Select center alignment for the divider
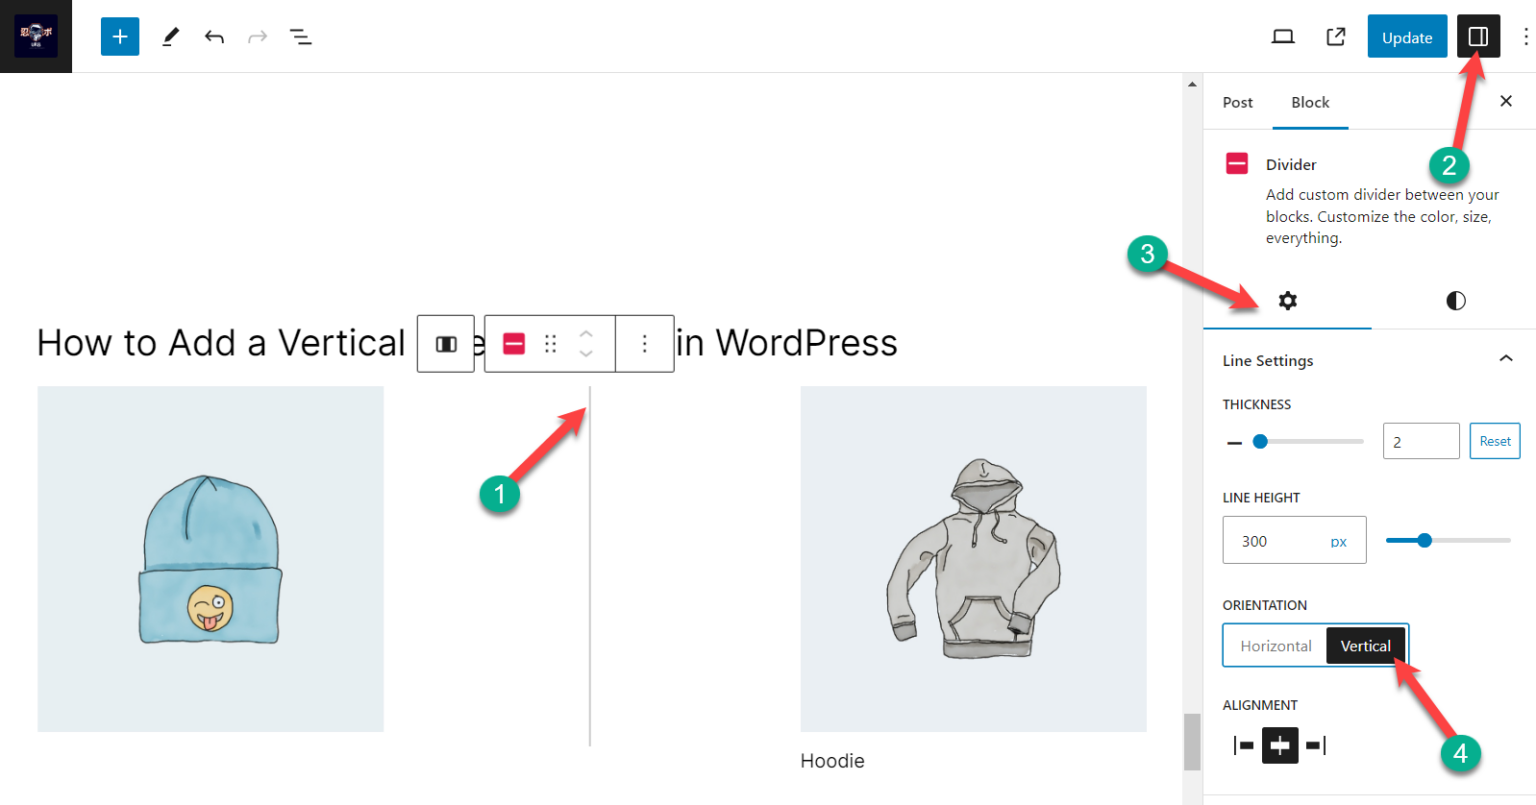This screenshot has height=805, width=1536. click(x=1279, y=745)
